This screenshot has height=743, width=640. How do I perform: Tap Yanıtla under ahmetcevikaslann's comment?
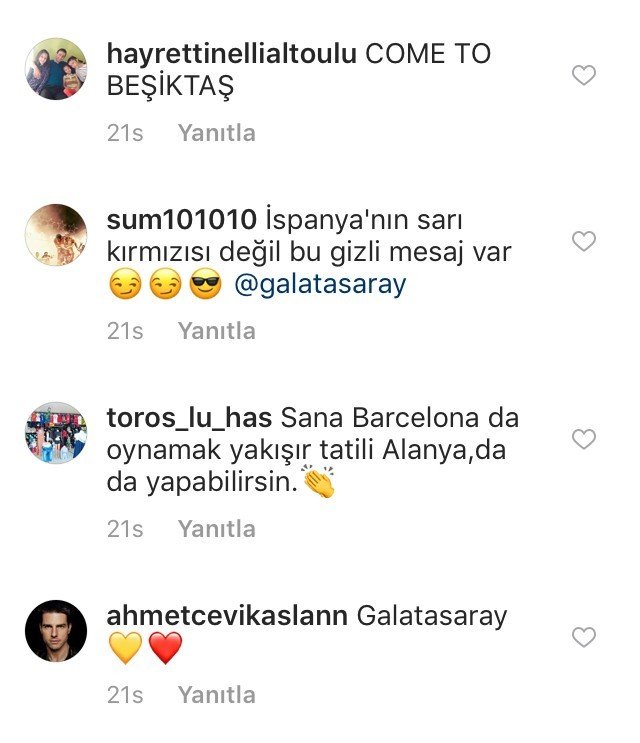pyautogui.click(x=216, y=695)
